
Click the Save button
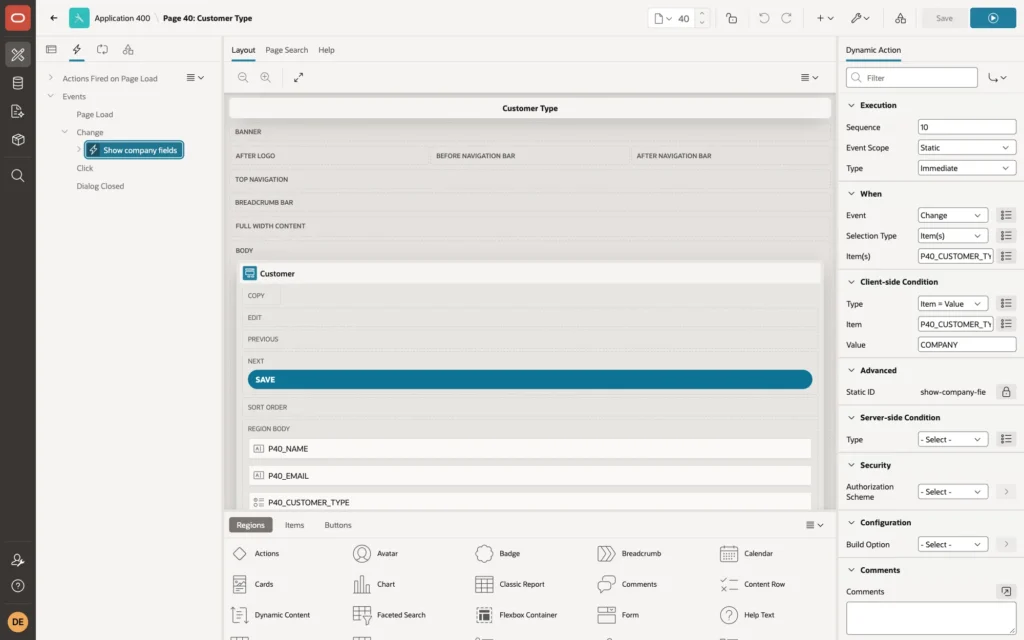tap(944, 18)
